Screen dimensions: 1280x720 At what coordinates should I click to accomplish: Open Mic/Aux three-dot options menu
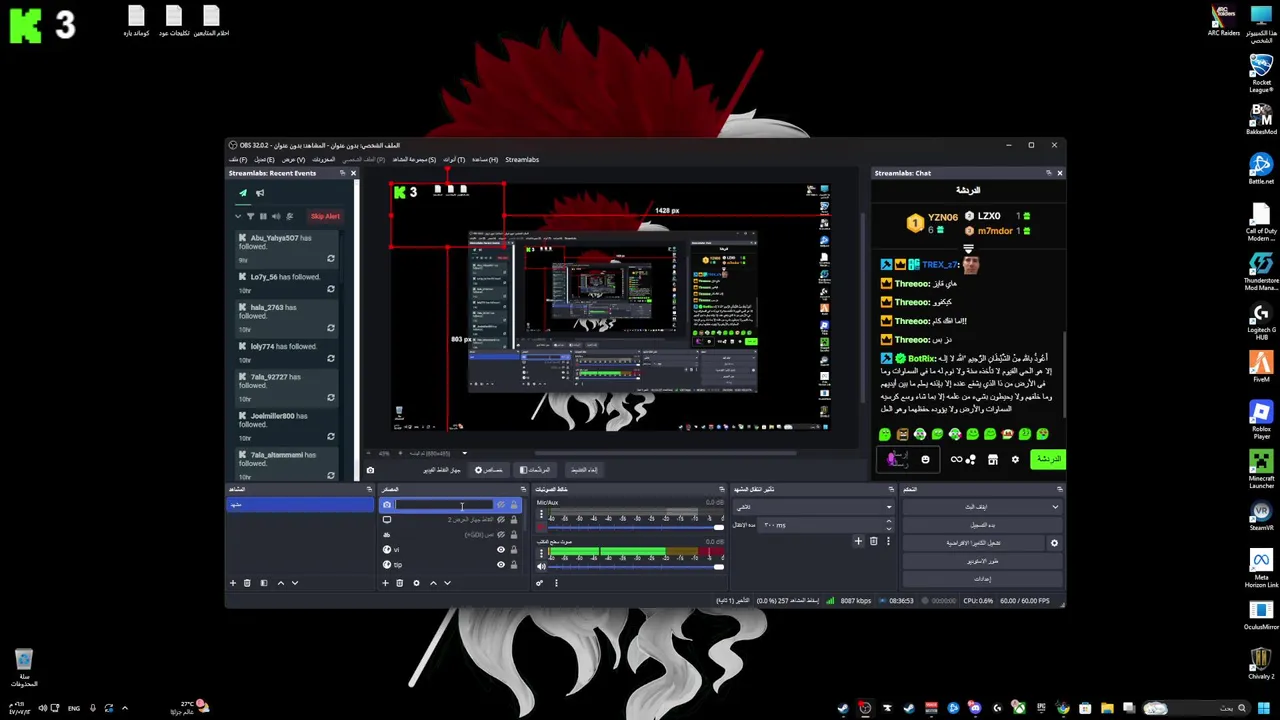point(541,515)
